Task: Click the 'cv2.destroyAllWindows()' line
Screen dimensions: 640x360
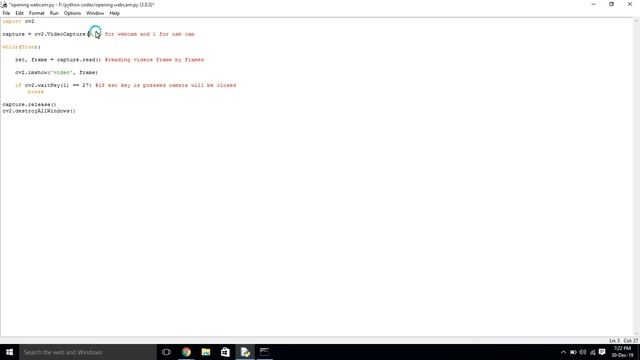Action: (x=39, y=111)
